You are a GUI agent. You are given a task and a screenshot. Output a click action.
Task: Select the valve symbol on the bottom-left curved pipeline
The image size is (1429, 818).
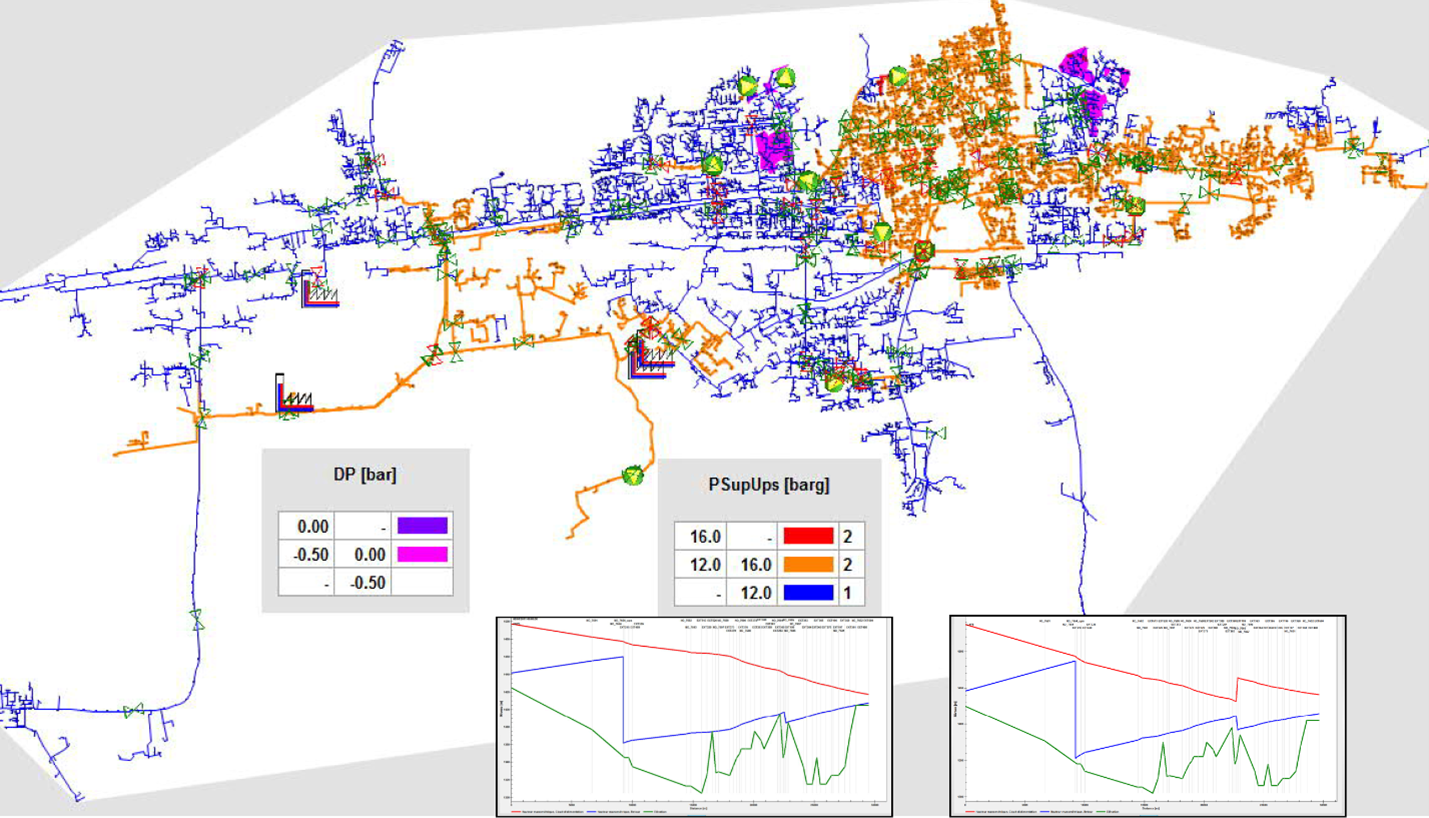[131, 710]
